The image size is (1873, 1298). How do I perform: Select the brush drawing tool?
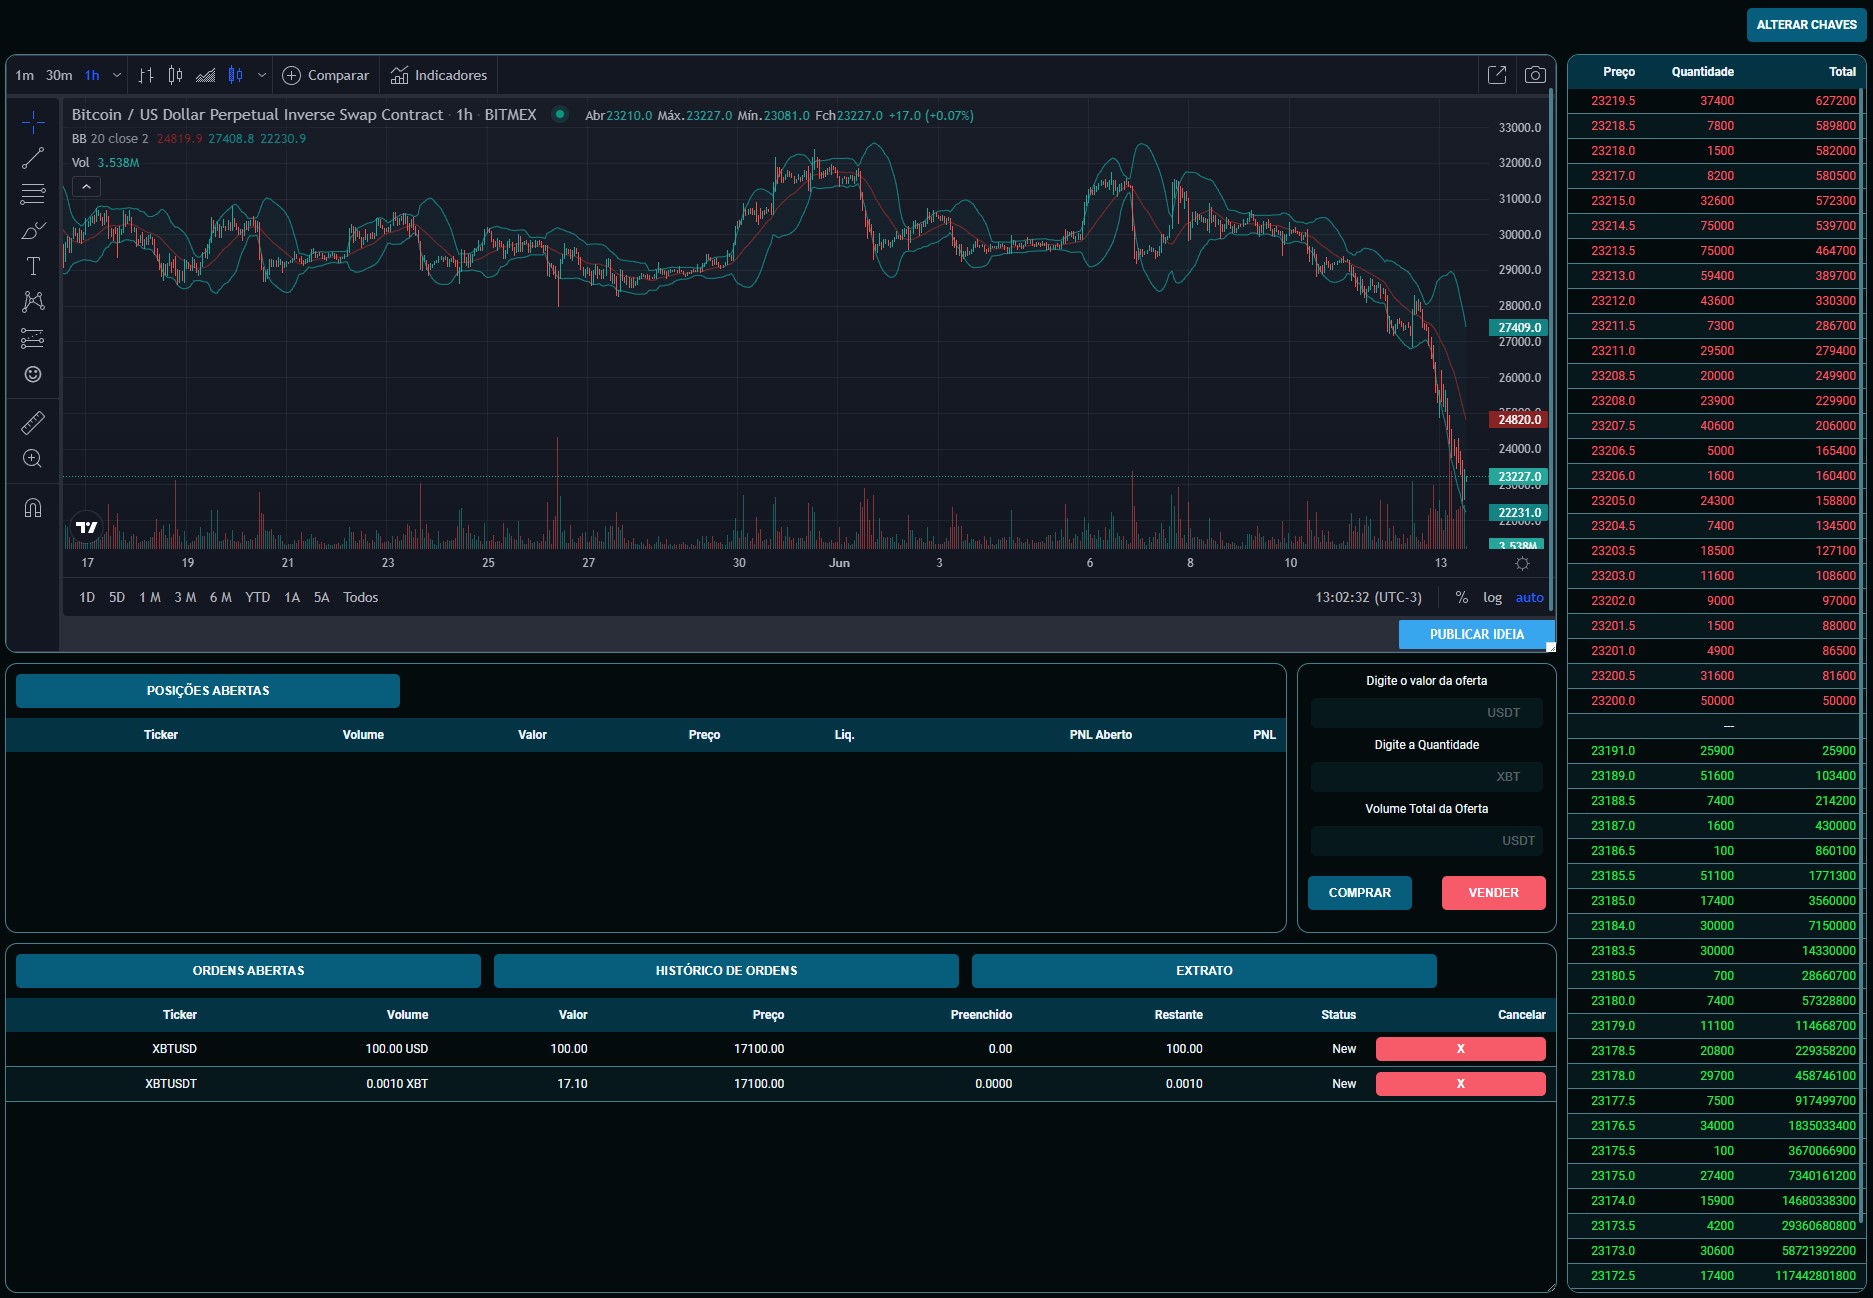pyautogui.click(x=33, y=230)
